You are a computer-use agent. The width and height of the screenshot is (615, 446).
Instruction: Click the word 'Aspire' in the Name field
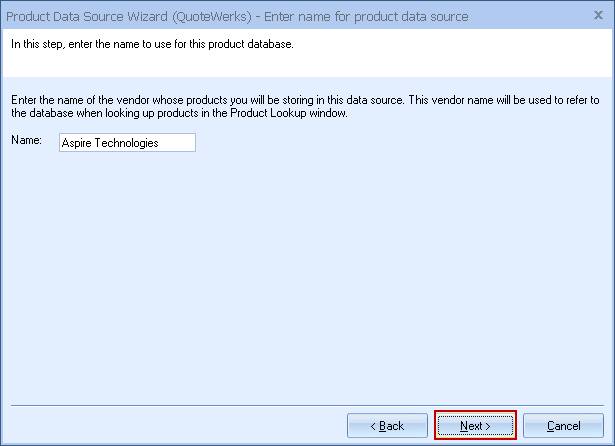click(x=77, y=143)
